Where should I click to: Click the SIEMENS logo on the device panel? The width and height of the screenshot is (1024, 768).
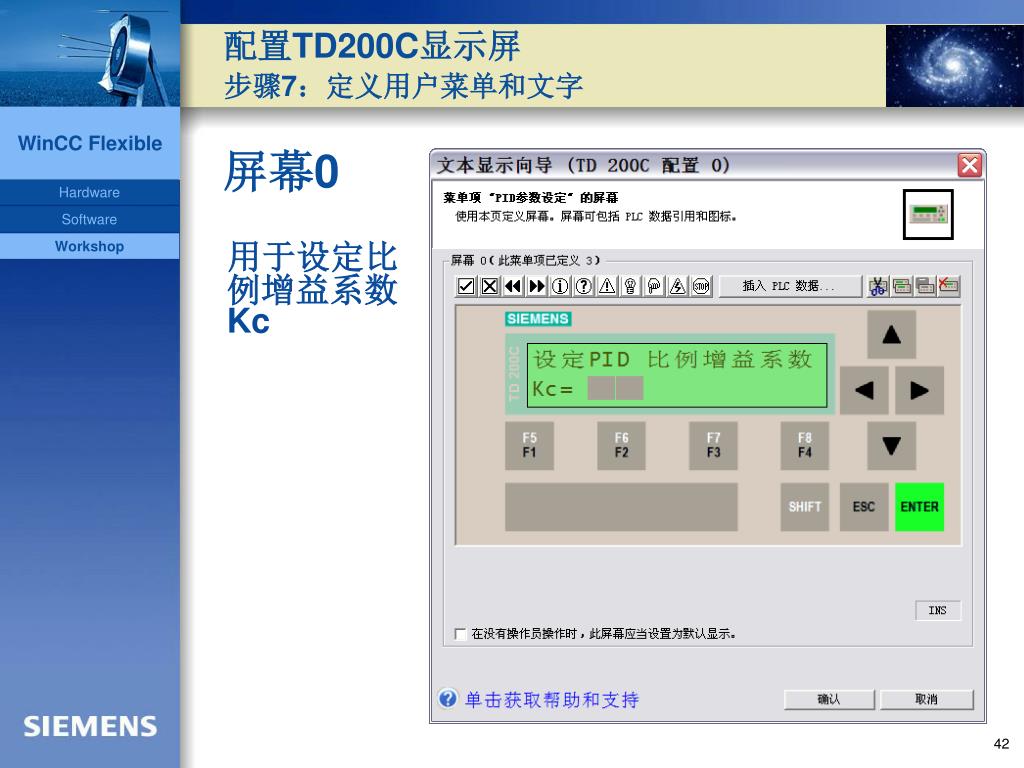pyautogui.click(x=538, y=319)
